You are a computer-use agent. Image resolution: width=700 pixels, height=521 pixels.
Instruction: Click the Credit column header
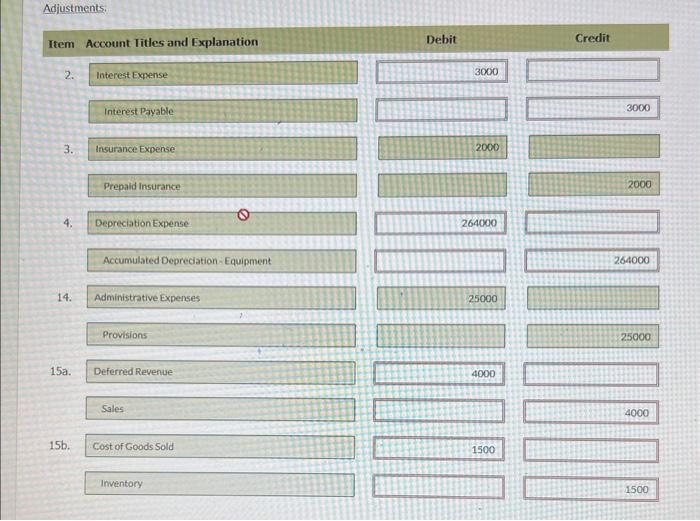click(592, 38)
